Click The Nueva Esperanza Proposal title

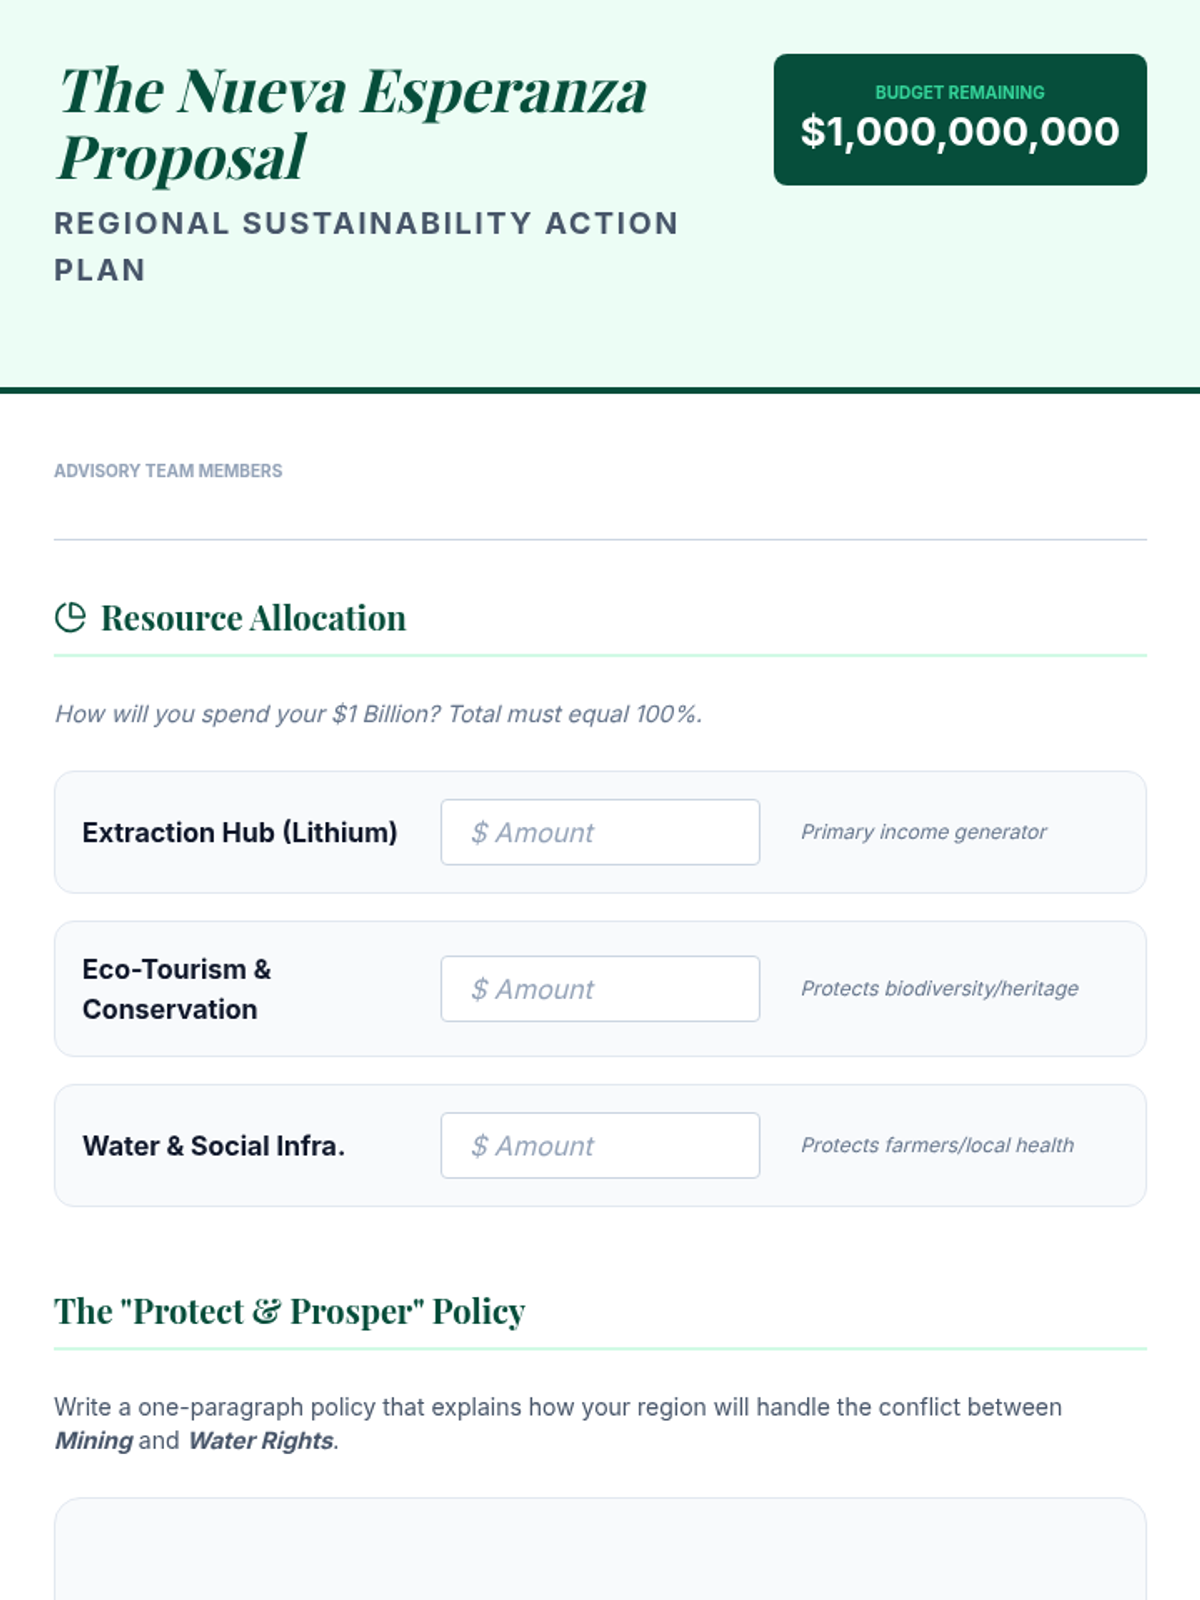(x=353, y=123)
